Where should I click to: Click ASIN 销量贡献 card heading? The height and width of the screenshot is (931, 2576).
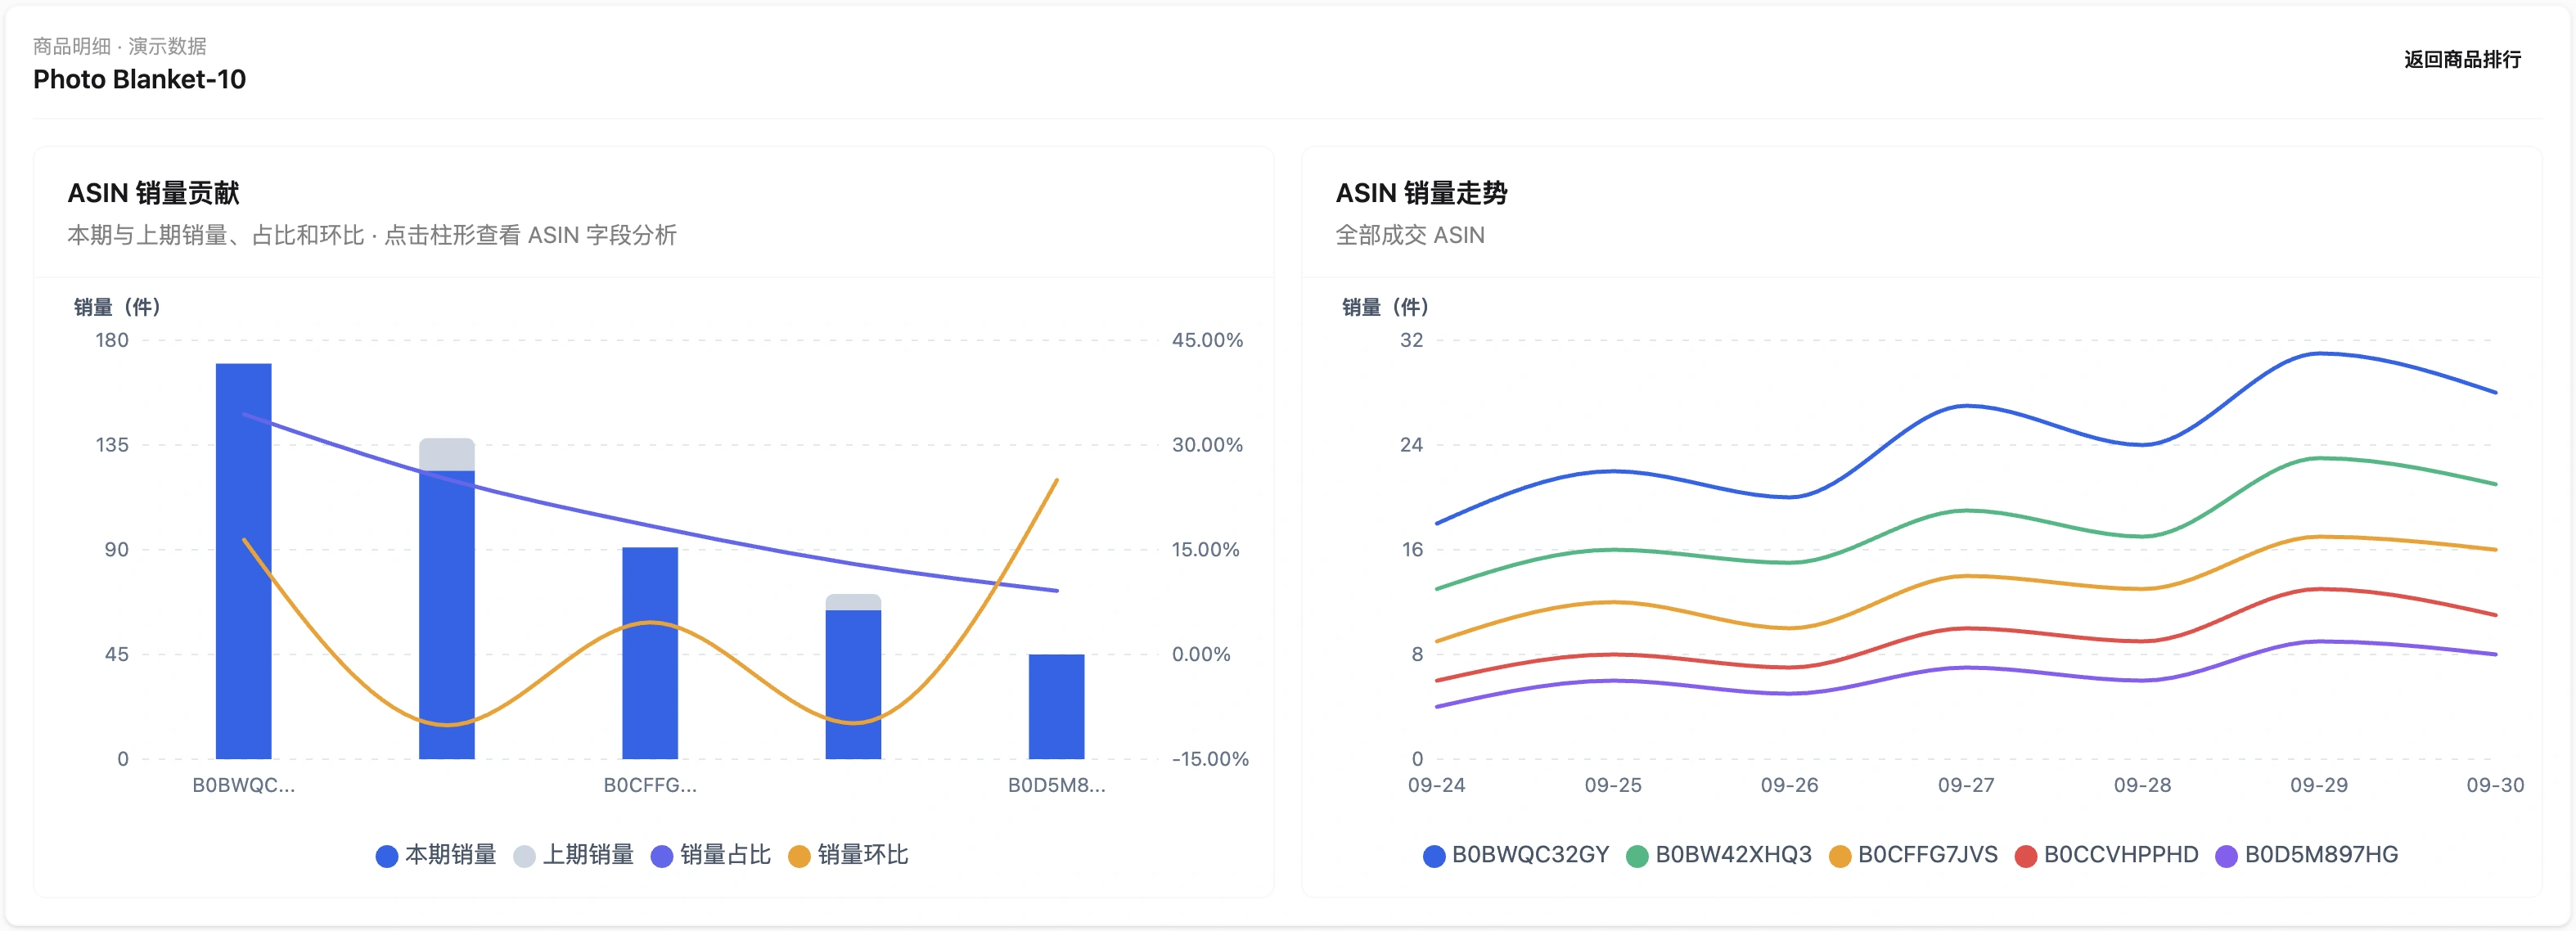coord(153,193)
